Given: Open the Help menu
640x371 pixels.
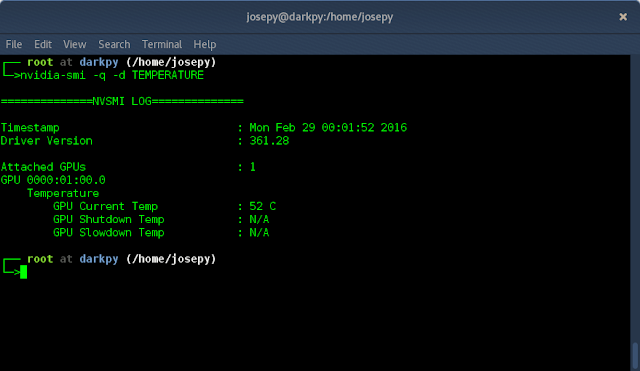Looking at the screenshot, I should (205, 44).
